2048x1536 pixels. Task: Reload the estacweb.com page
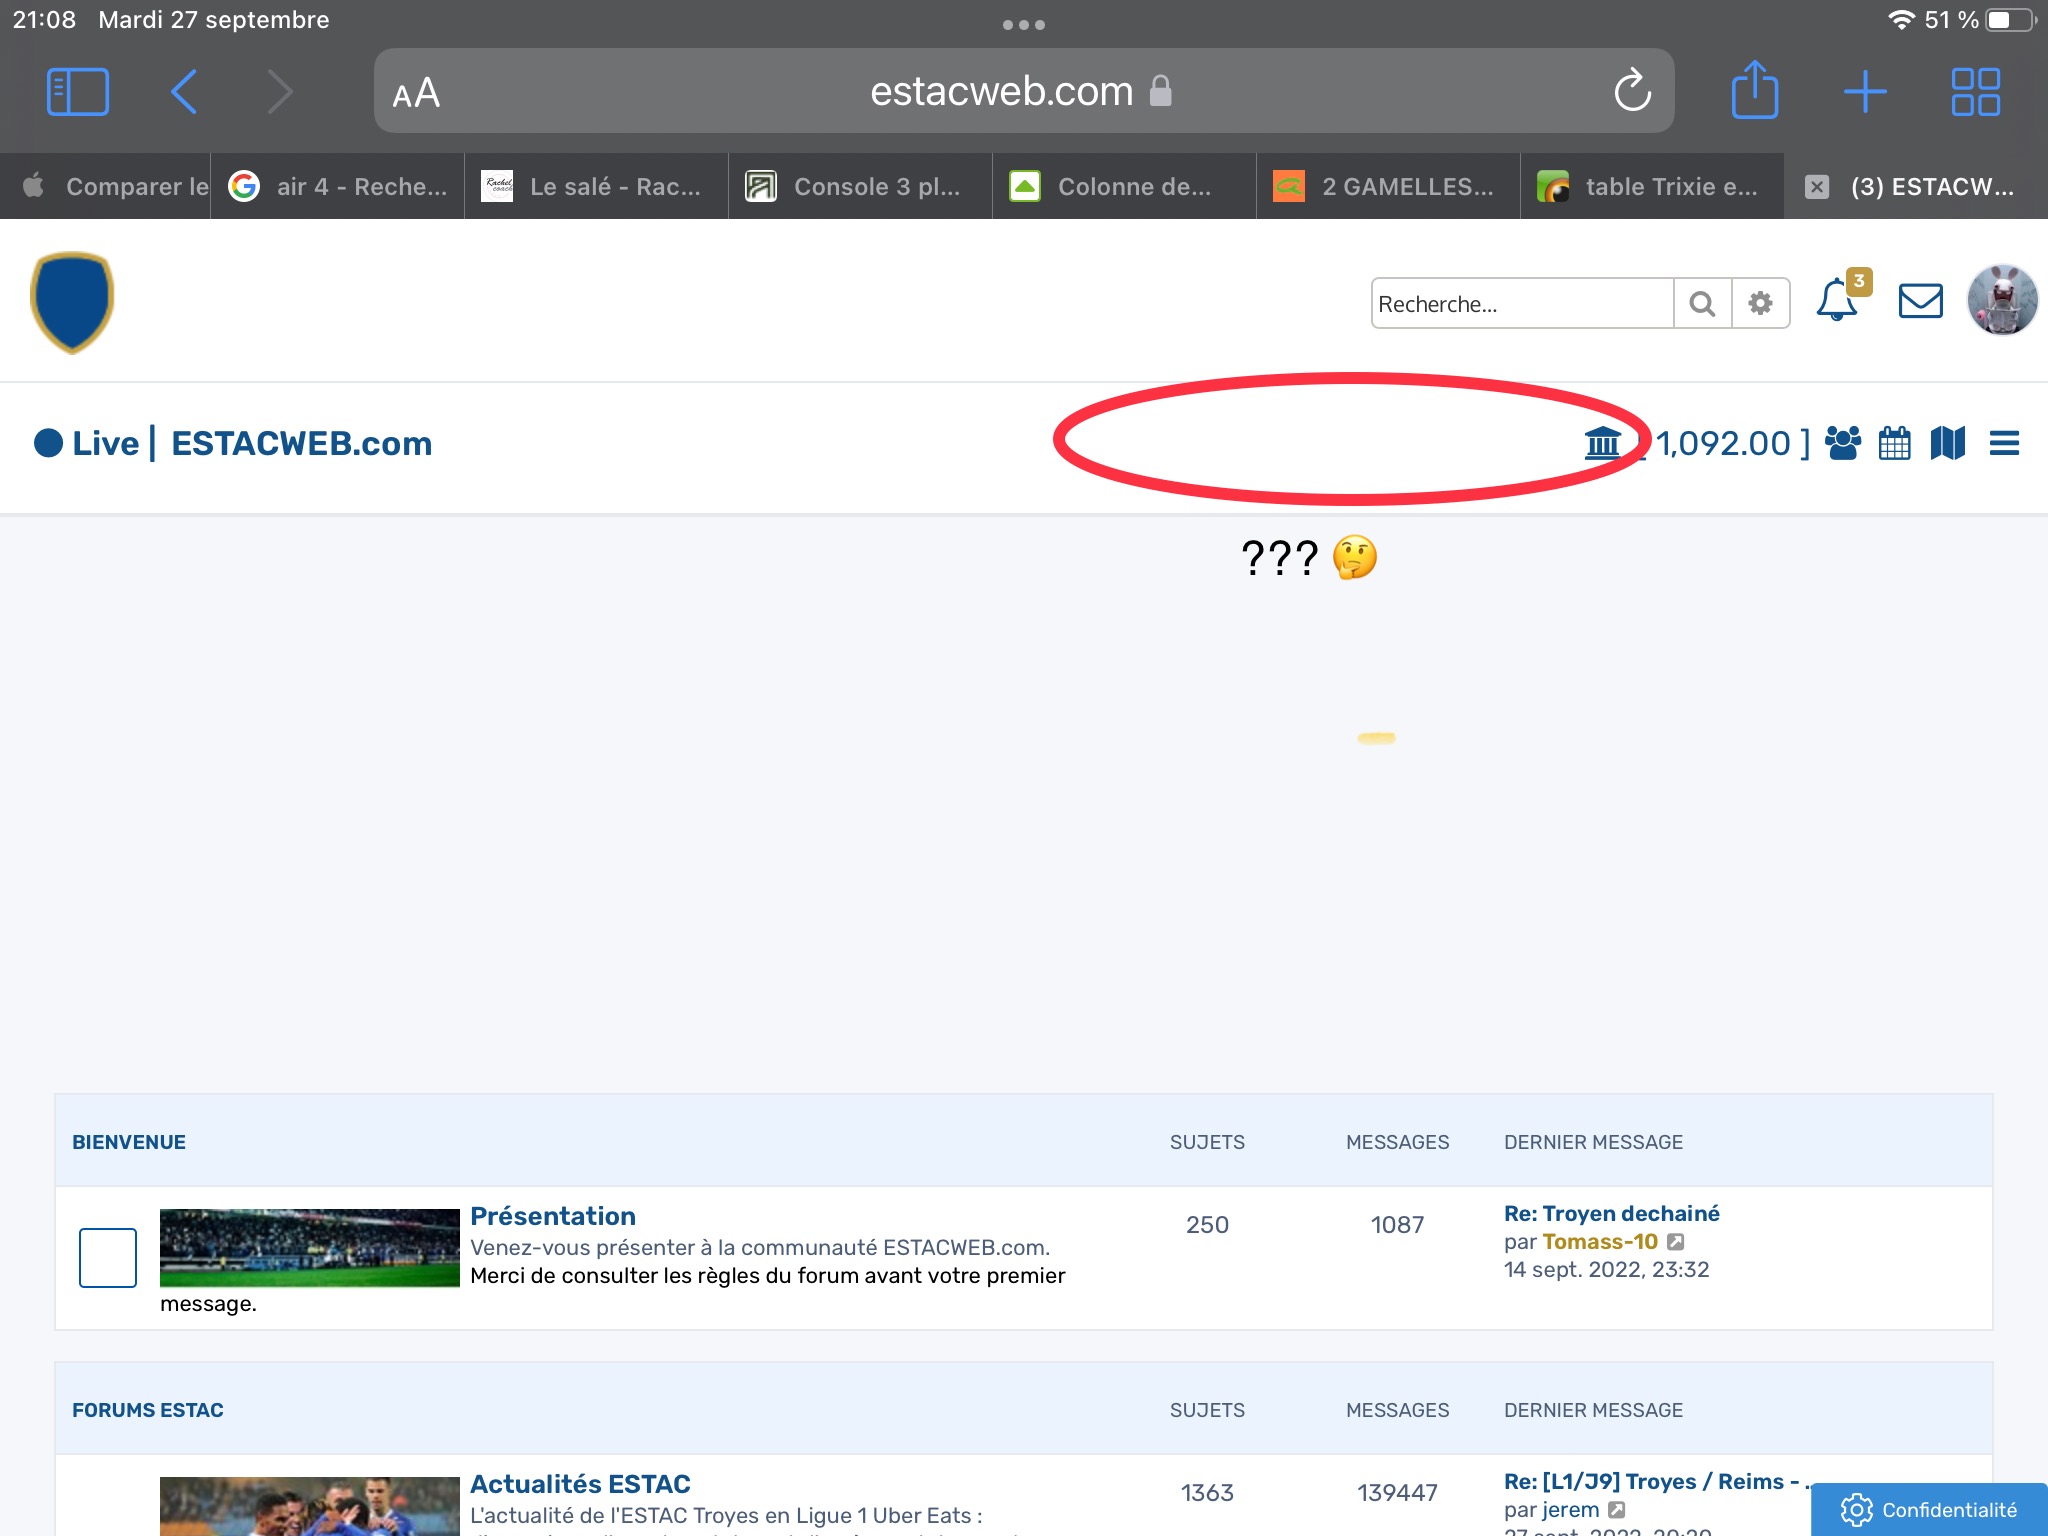point(1632,91)
